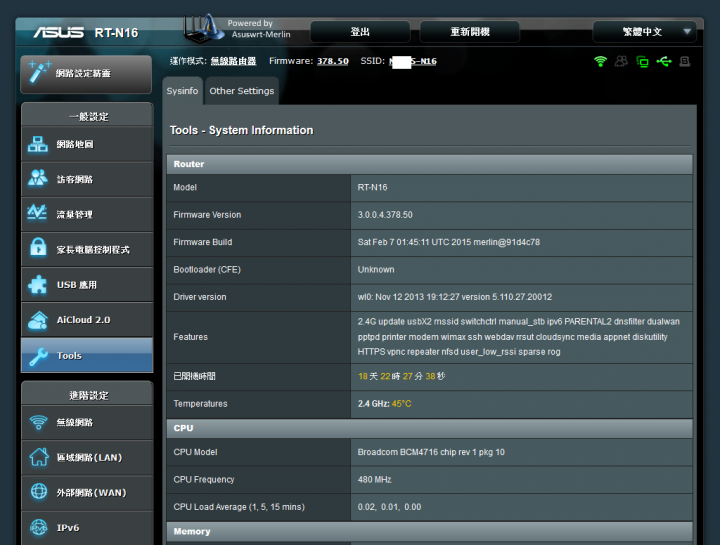This screenshot has width=720, height=545.
Task: Click the printer status icon in header
Action: click(685, 61)
